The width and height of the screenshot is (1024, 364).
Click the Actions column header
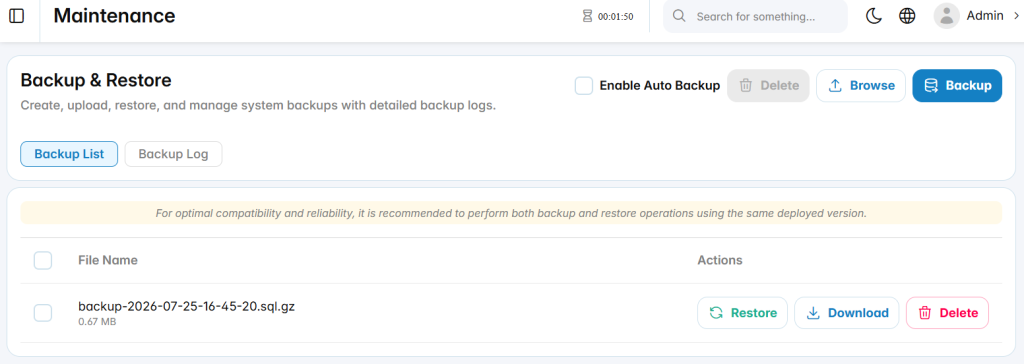[720, 260]
